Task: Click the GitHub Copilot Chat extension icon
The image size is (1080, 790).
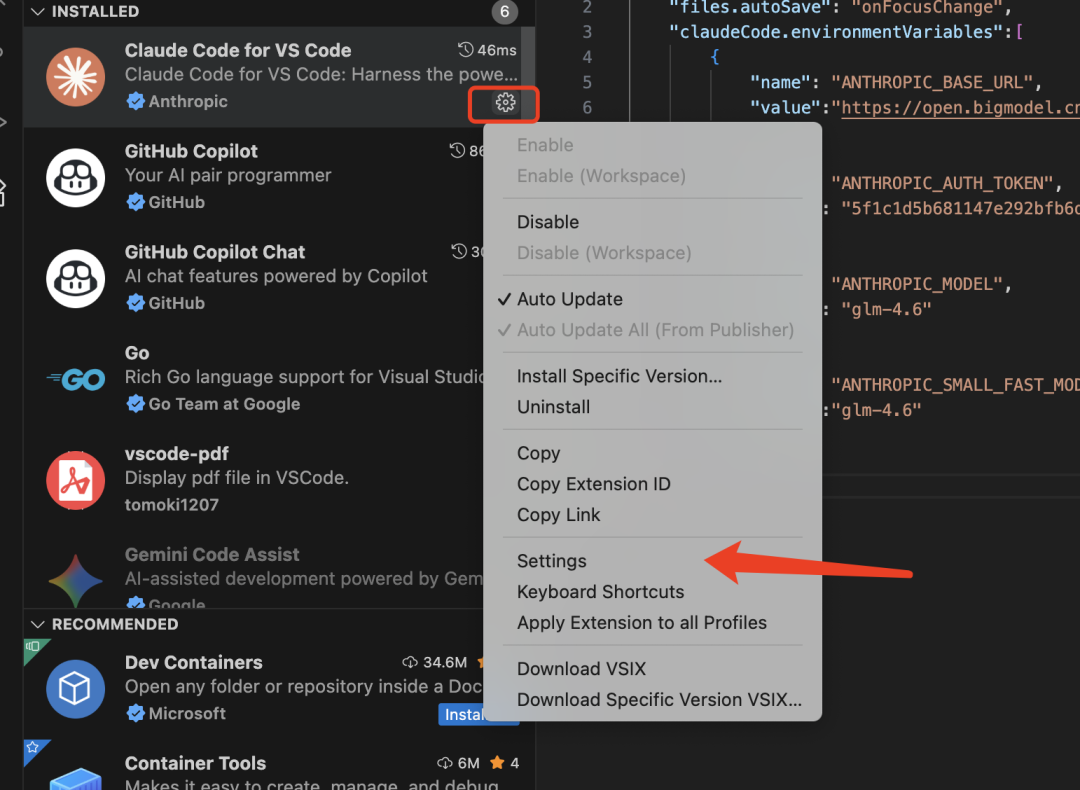Action: tap(76, 278)
